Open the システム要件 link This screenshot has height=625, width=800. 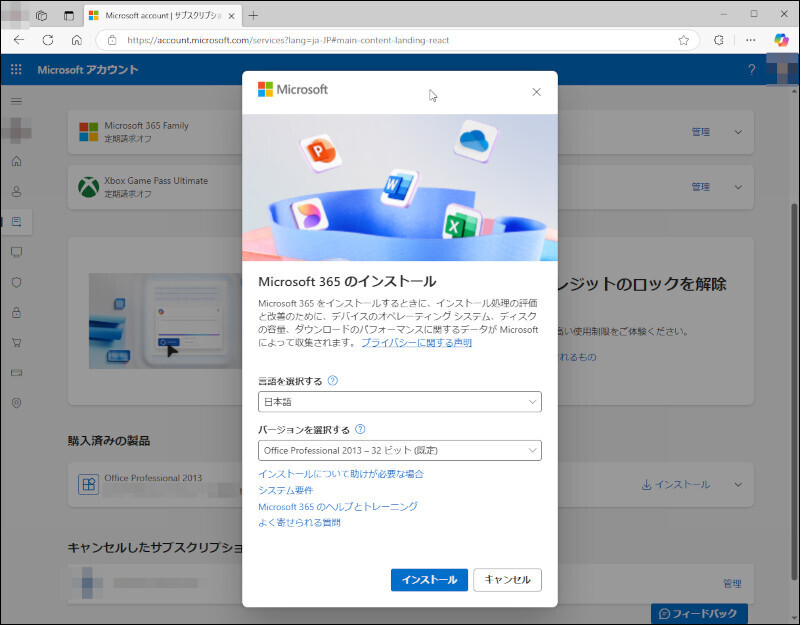(x=286, y=490)
